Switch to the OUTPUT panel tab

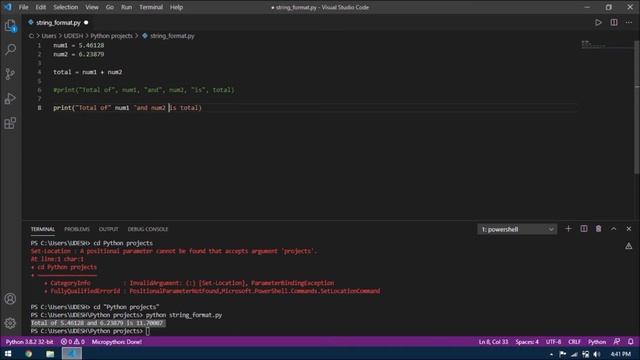pos(108,229)
